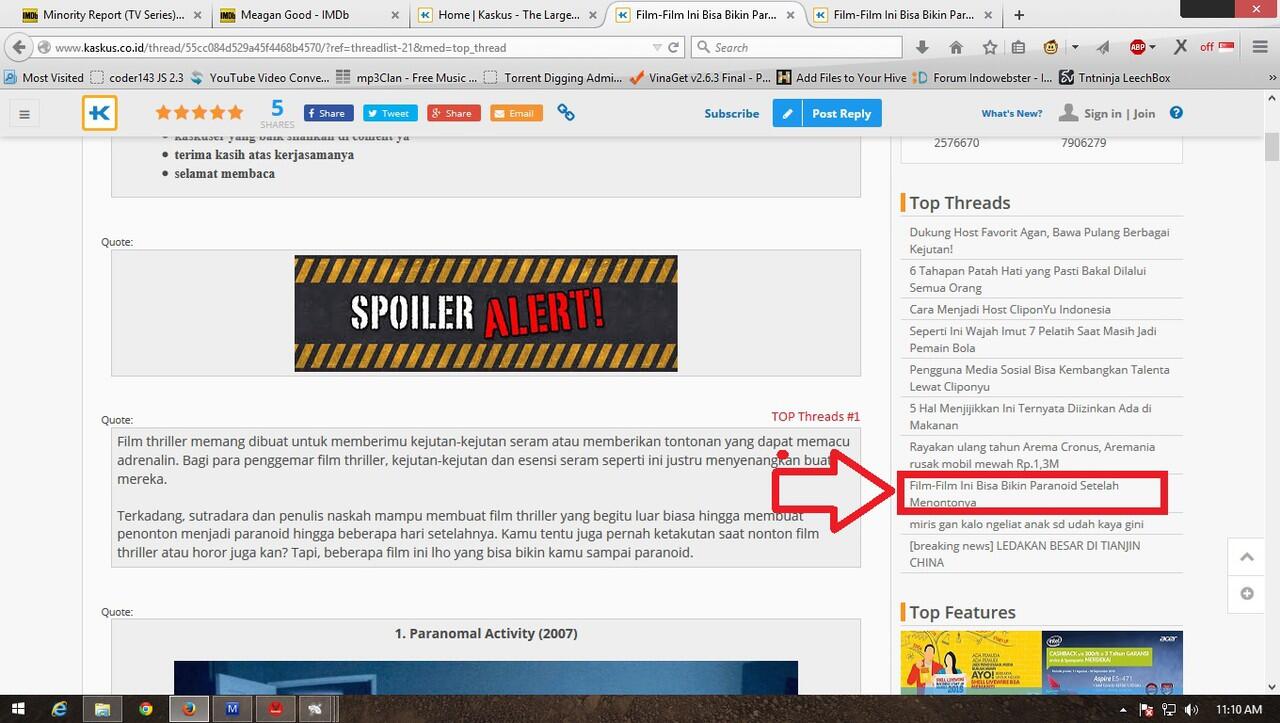1280x723 pixels.
Task: Click the paper plane toolbar icon
Action: [x=1103, y=47]
